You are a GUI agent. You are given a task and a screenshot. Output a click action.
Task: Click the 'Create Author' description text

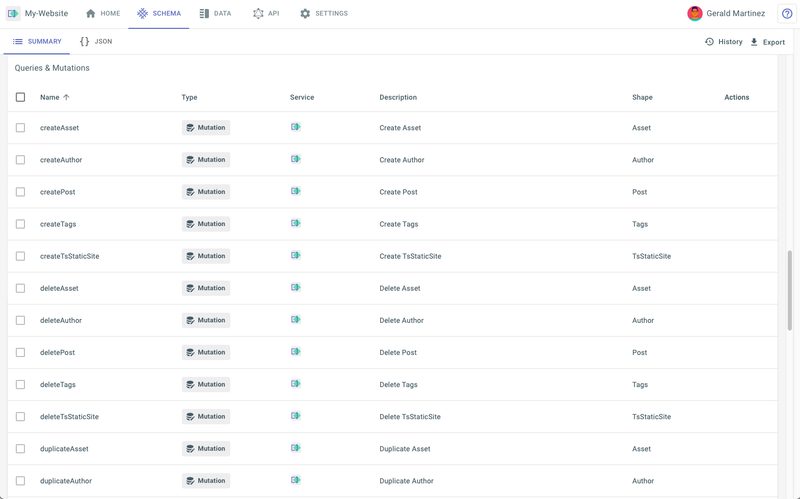(402, 160)
